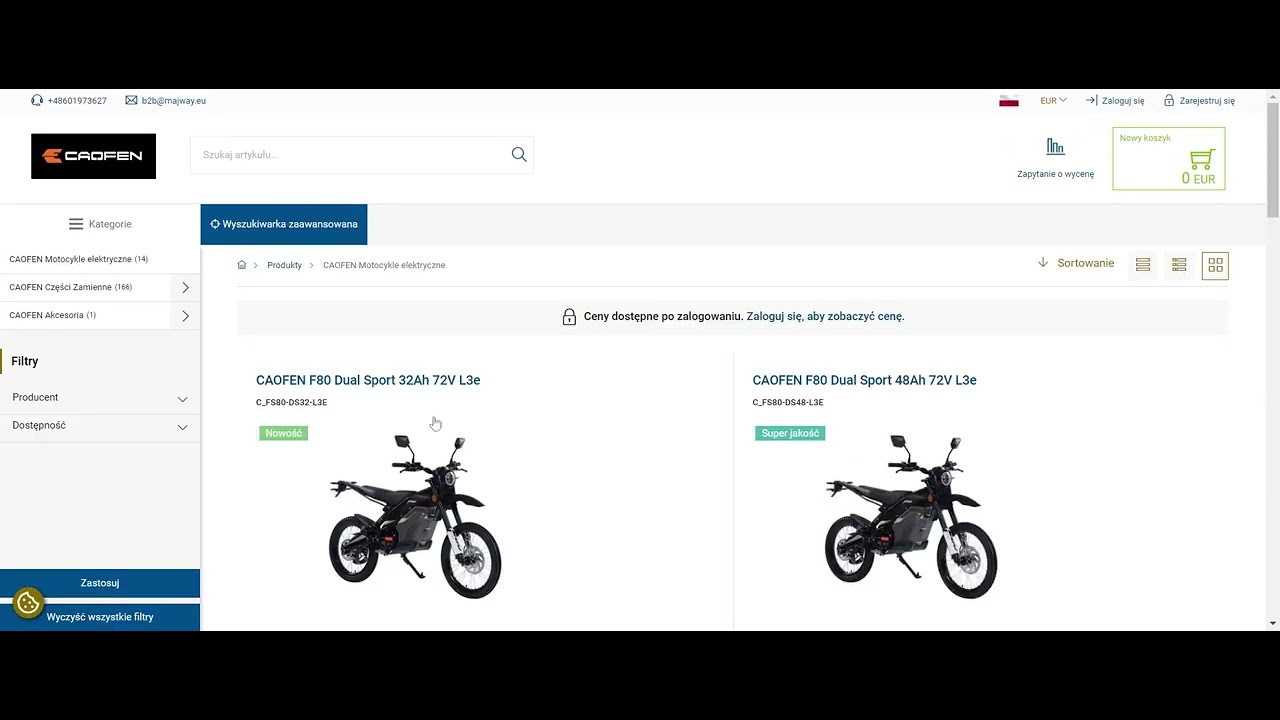This screenshot has width=1280, height=720.
Task: Select CAOFEN Akcesoria category
Action: pos(52,315)
